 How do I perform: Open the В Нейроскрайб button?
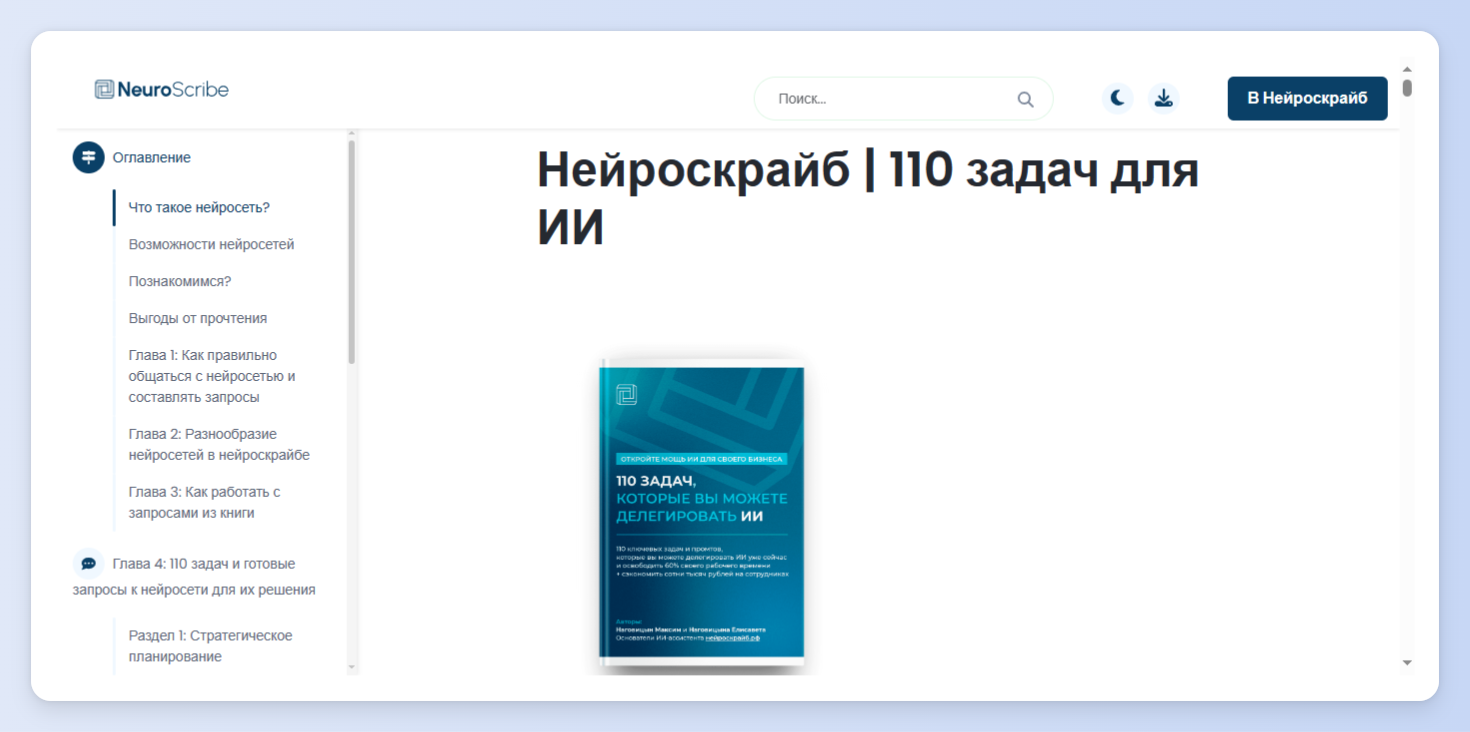pos(1307,98)
